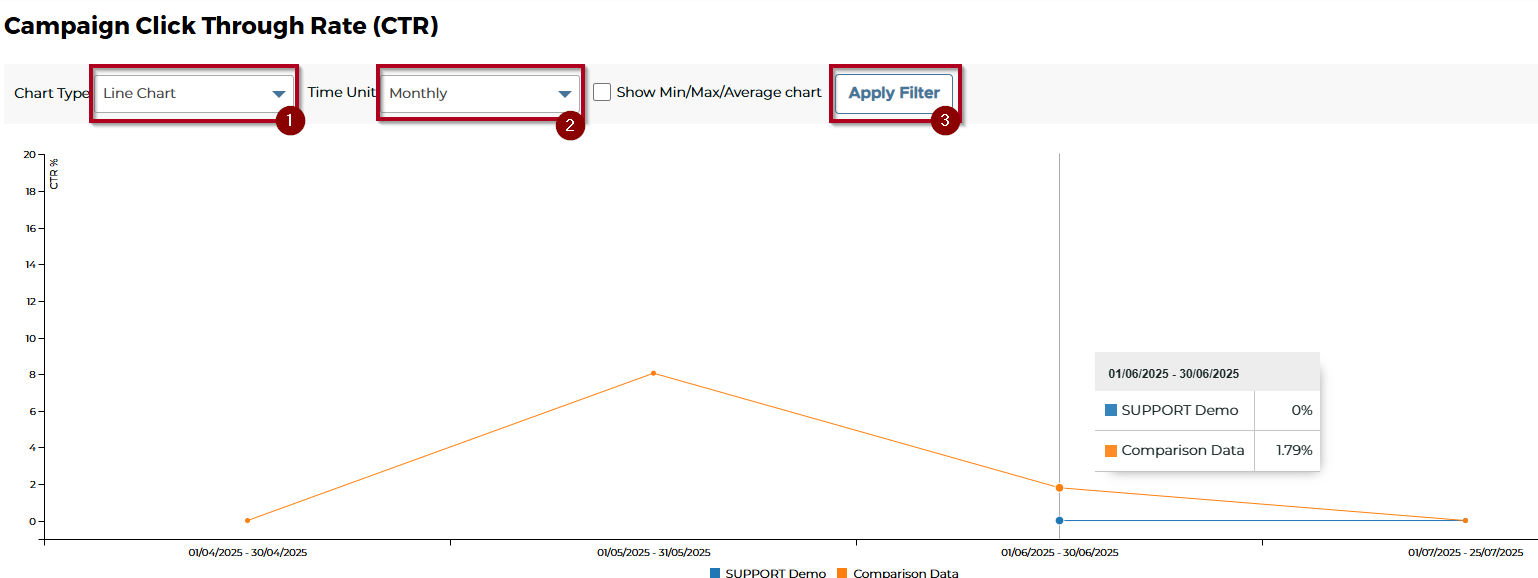The image size is (1538, 578).
Task: Open the Chart Type dropdown showing Line Chart
Action: 194,94
